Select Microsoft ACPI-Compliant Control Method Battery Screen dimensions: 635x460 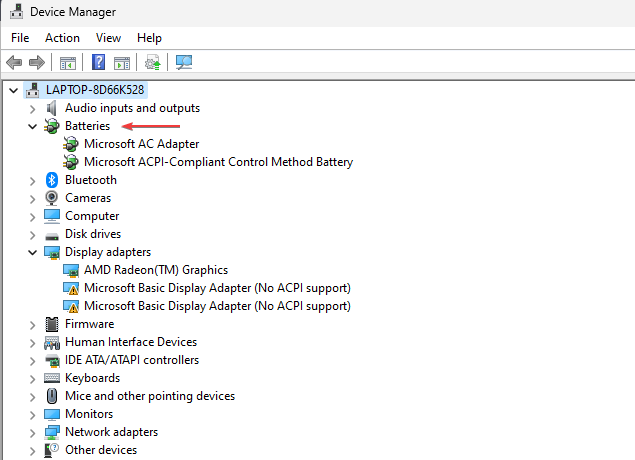[218, 162]
